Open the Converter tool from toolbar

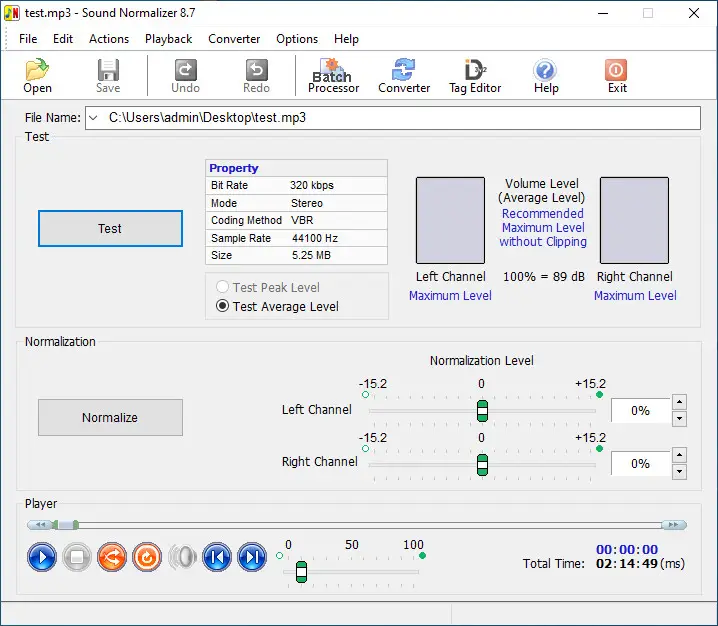(404, 76)
